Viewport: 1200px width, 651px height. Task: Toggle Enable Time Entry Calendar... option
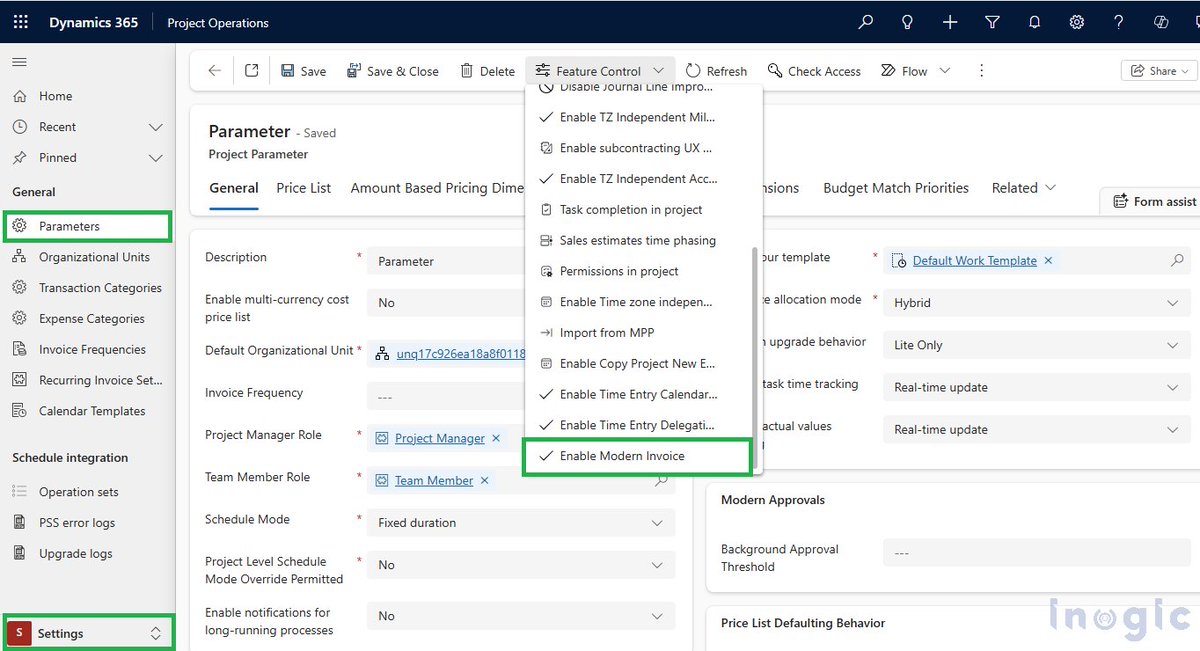[637, 394]
